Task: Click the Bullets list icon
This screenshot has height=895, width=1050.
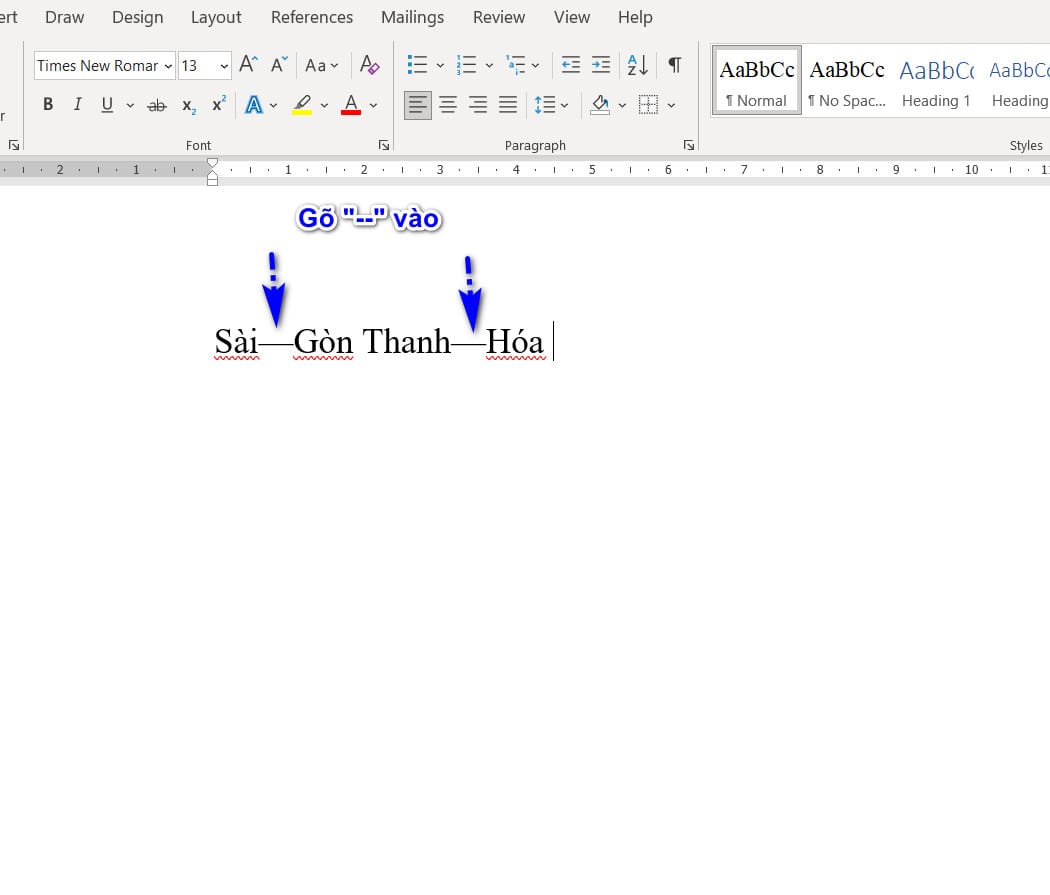Action: (418, 66)
